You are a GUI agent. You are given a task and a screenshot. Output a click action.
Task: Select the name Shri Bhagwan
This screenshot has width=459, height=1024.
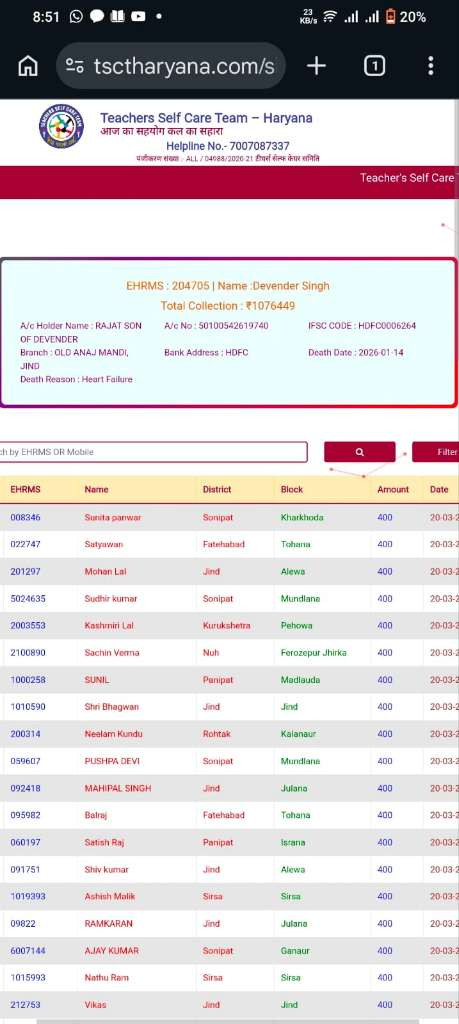112,707
